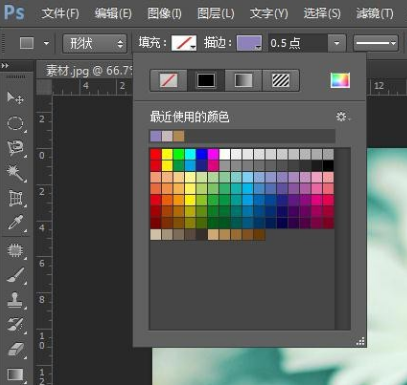407x385 pixels.
Task: Open the 描边 stroke color dropdown
Action: (249, 43)
